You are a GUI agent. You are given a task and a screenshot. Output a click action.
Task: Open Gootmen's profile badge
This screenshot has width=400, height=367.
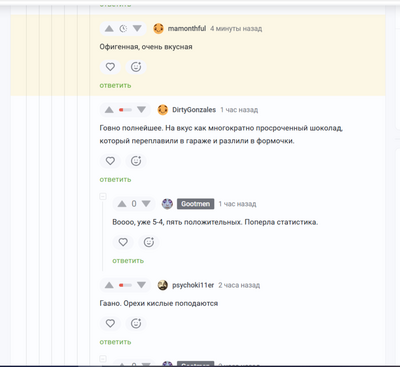196,204
